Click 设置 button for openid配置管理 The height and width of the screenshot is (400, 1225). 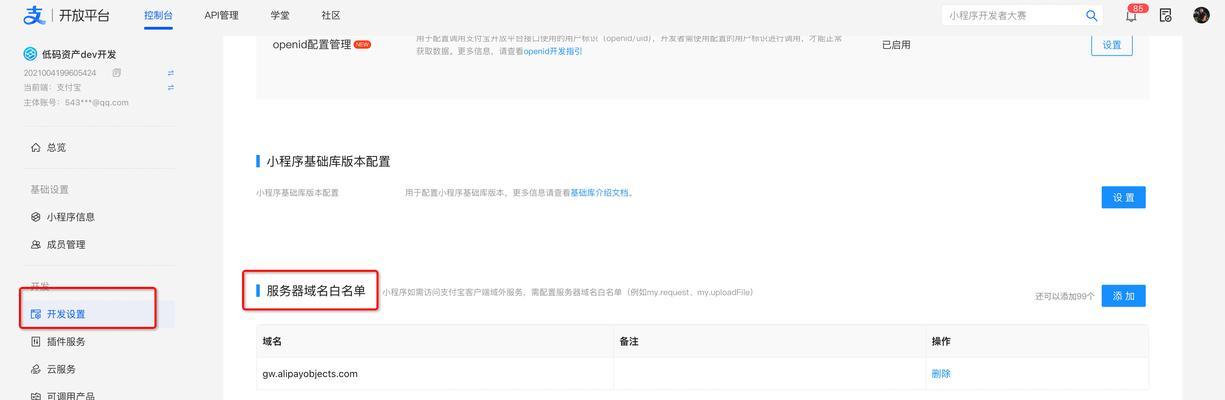1112,45
